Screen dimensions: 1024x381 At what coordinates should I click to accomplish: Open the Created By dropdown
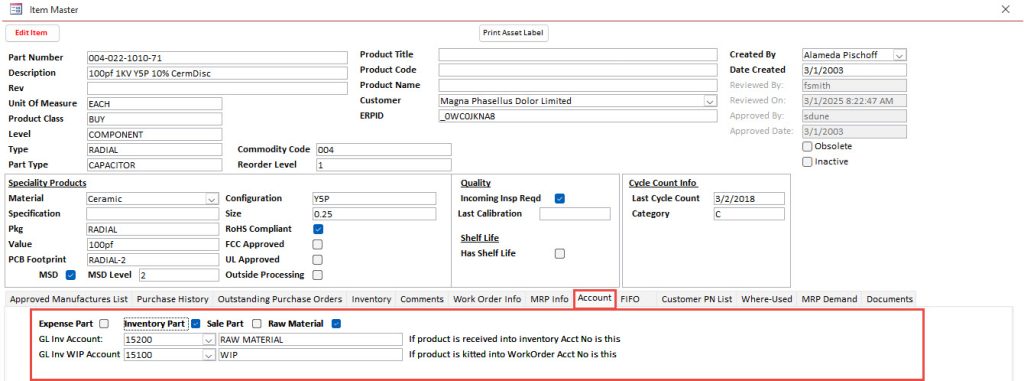pos(899,55)
